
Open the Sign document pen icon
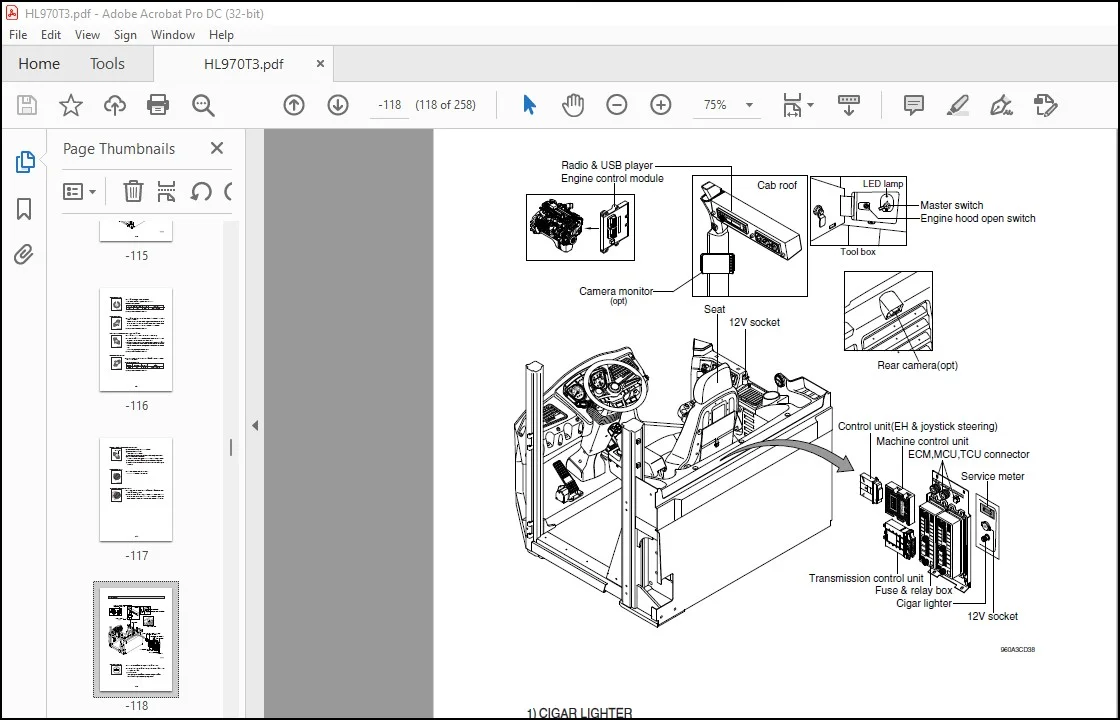(x=1001, y=105)
